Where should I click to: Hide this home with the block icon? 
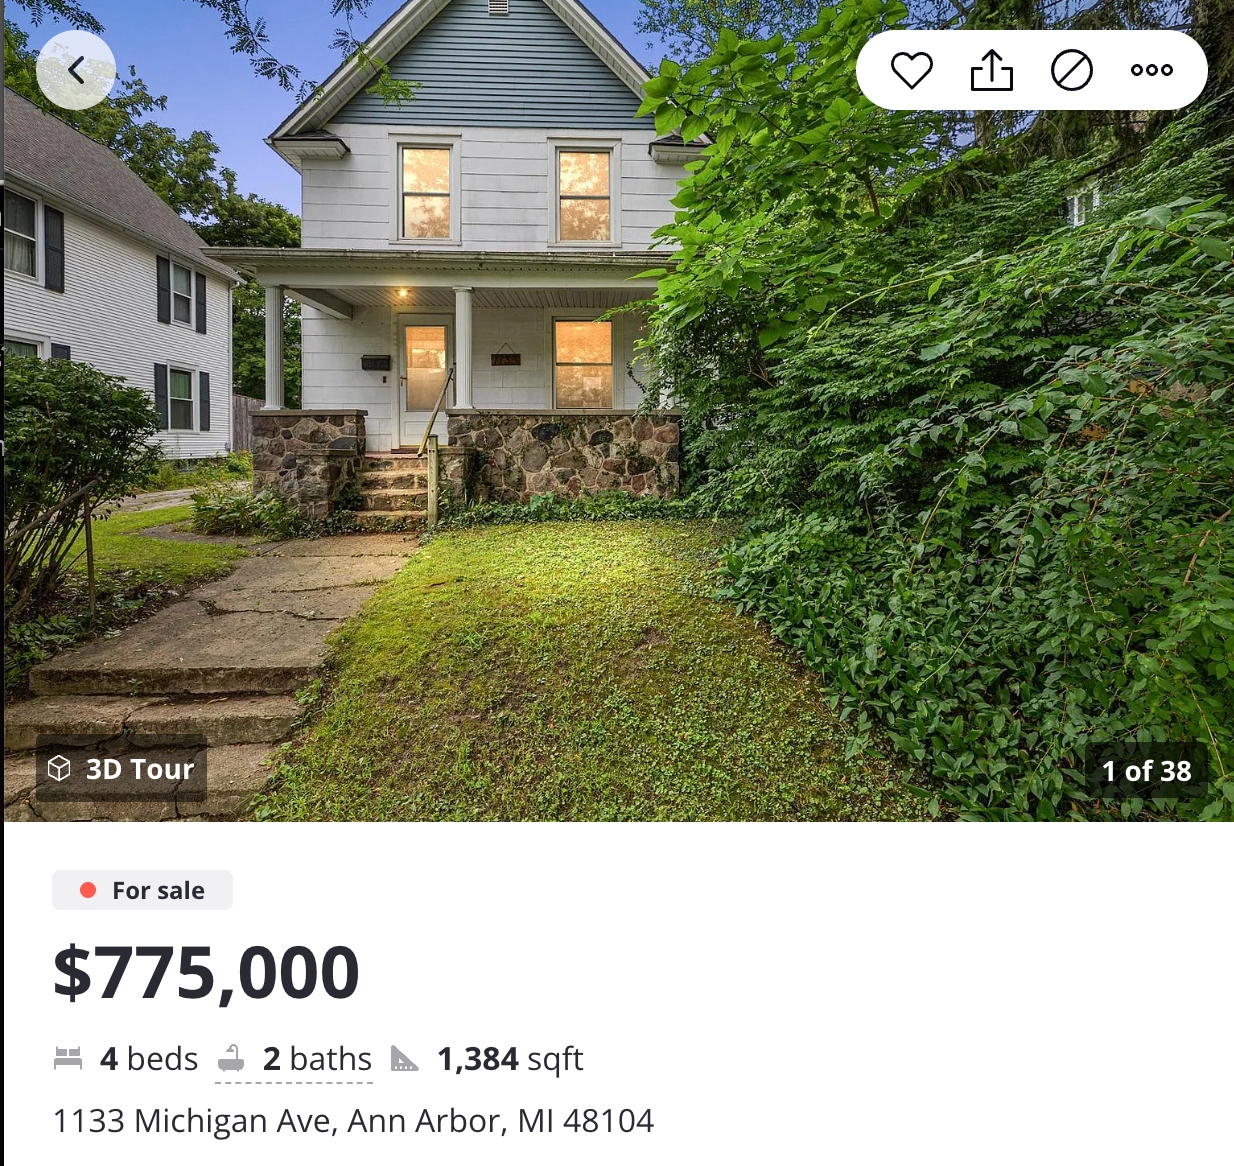(1072, 70)
